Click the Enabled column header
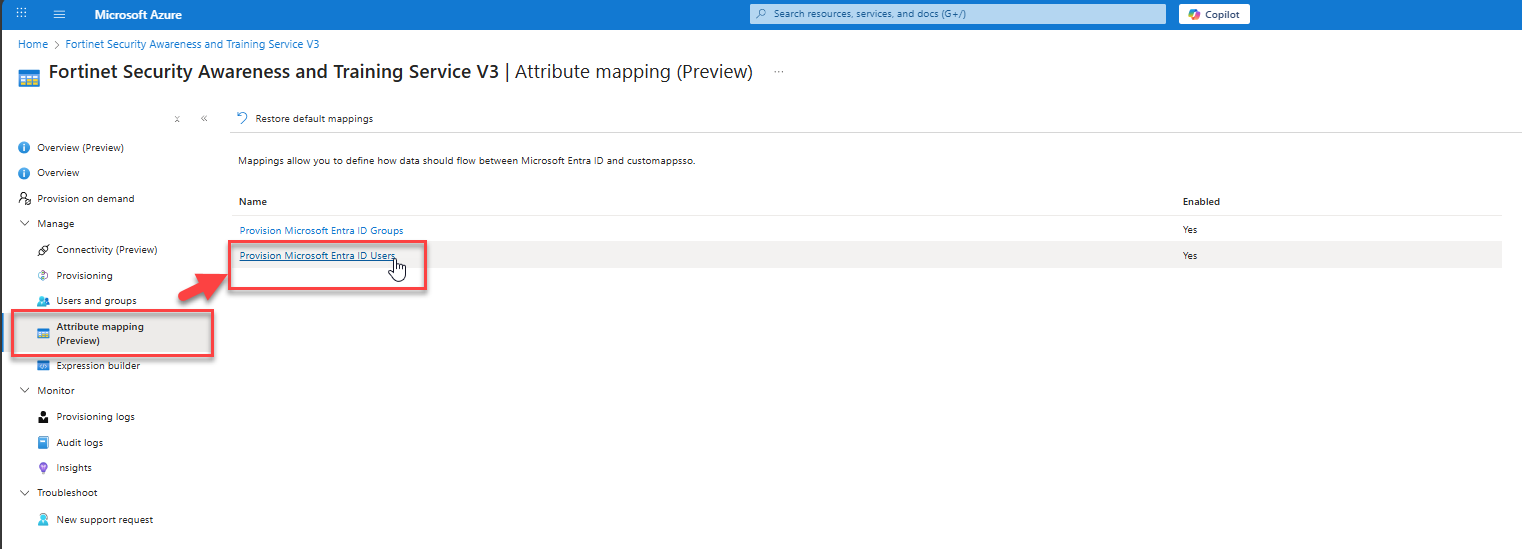 (1201, 202)
